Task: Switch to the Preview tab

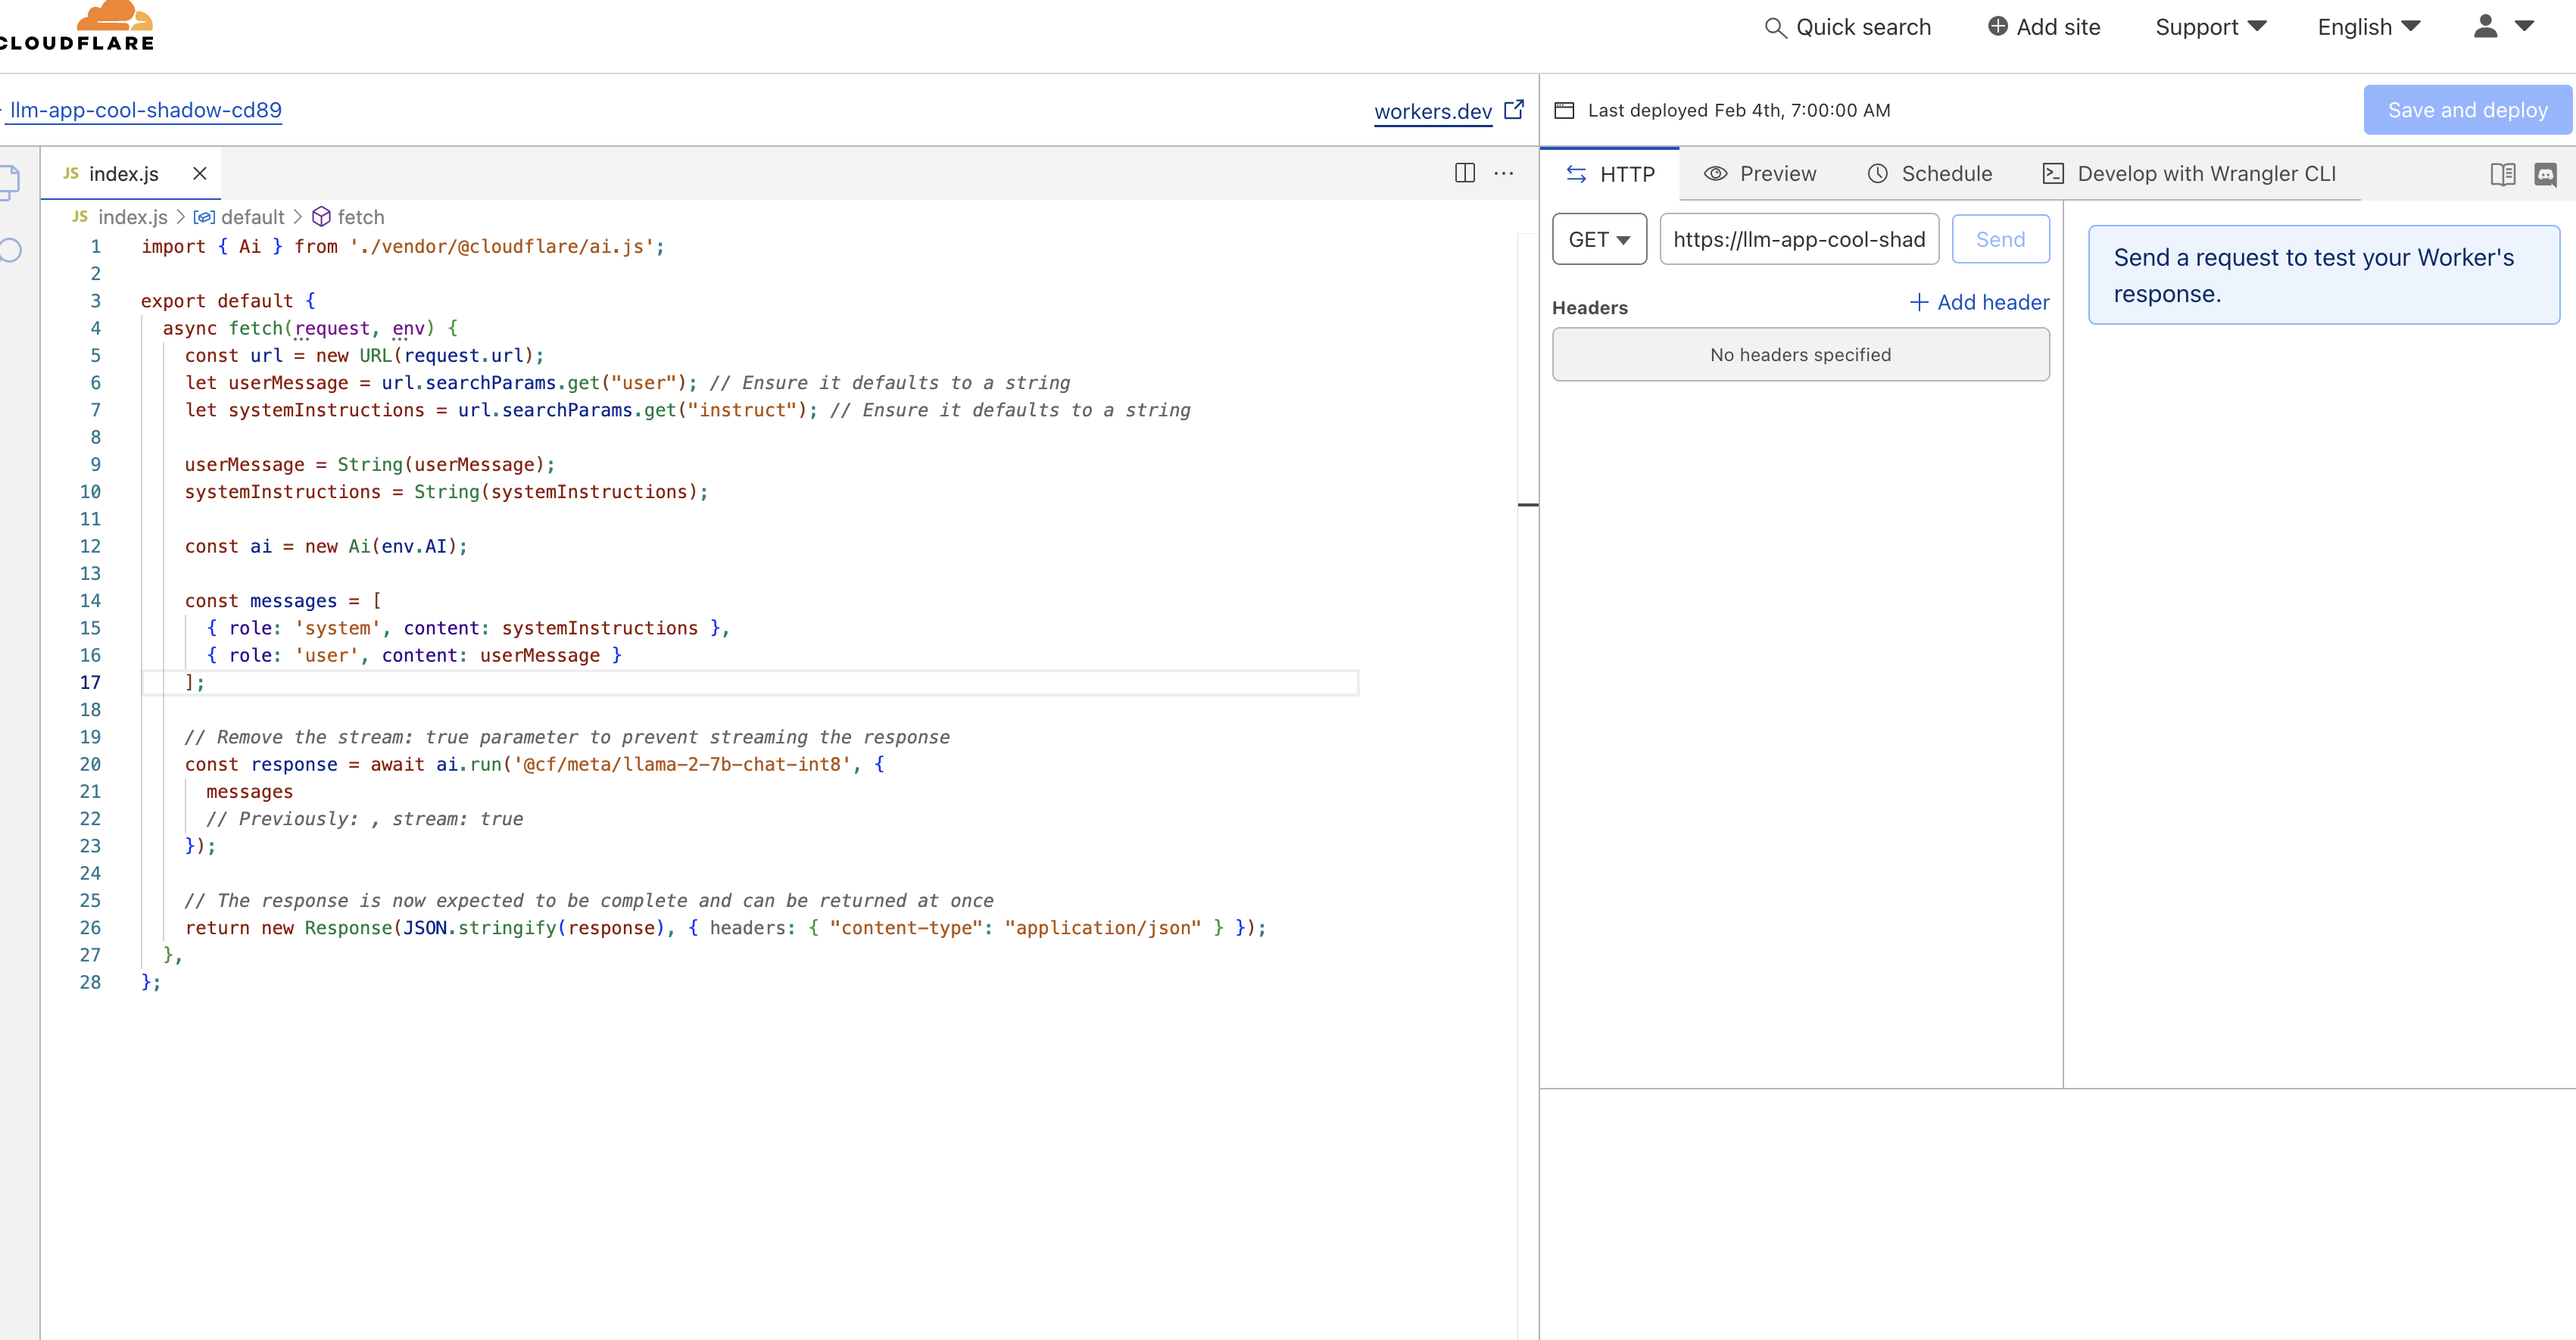Action: pyautogui.click(x=1760, y=174)
